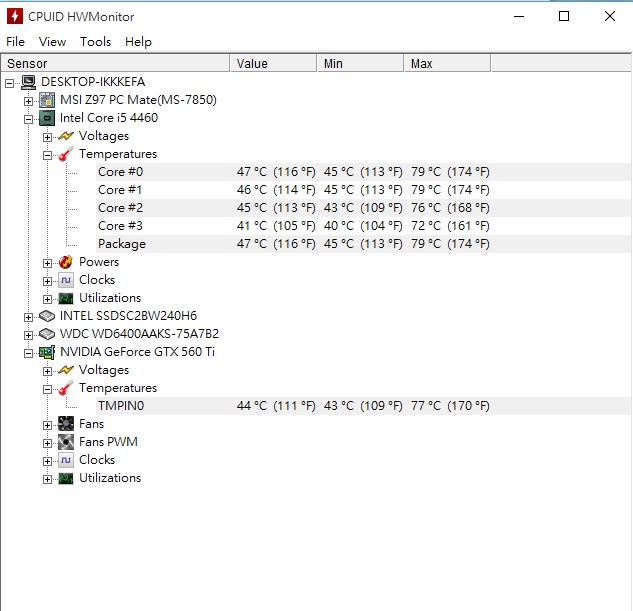
Task: Click the CPU Voltages lightning icon
Action: point(66,136)
